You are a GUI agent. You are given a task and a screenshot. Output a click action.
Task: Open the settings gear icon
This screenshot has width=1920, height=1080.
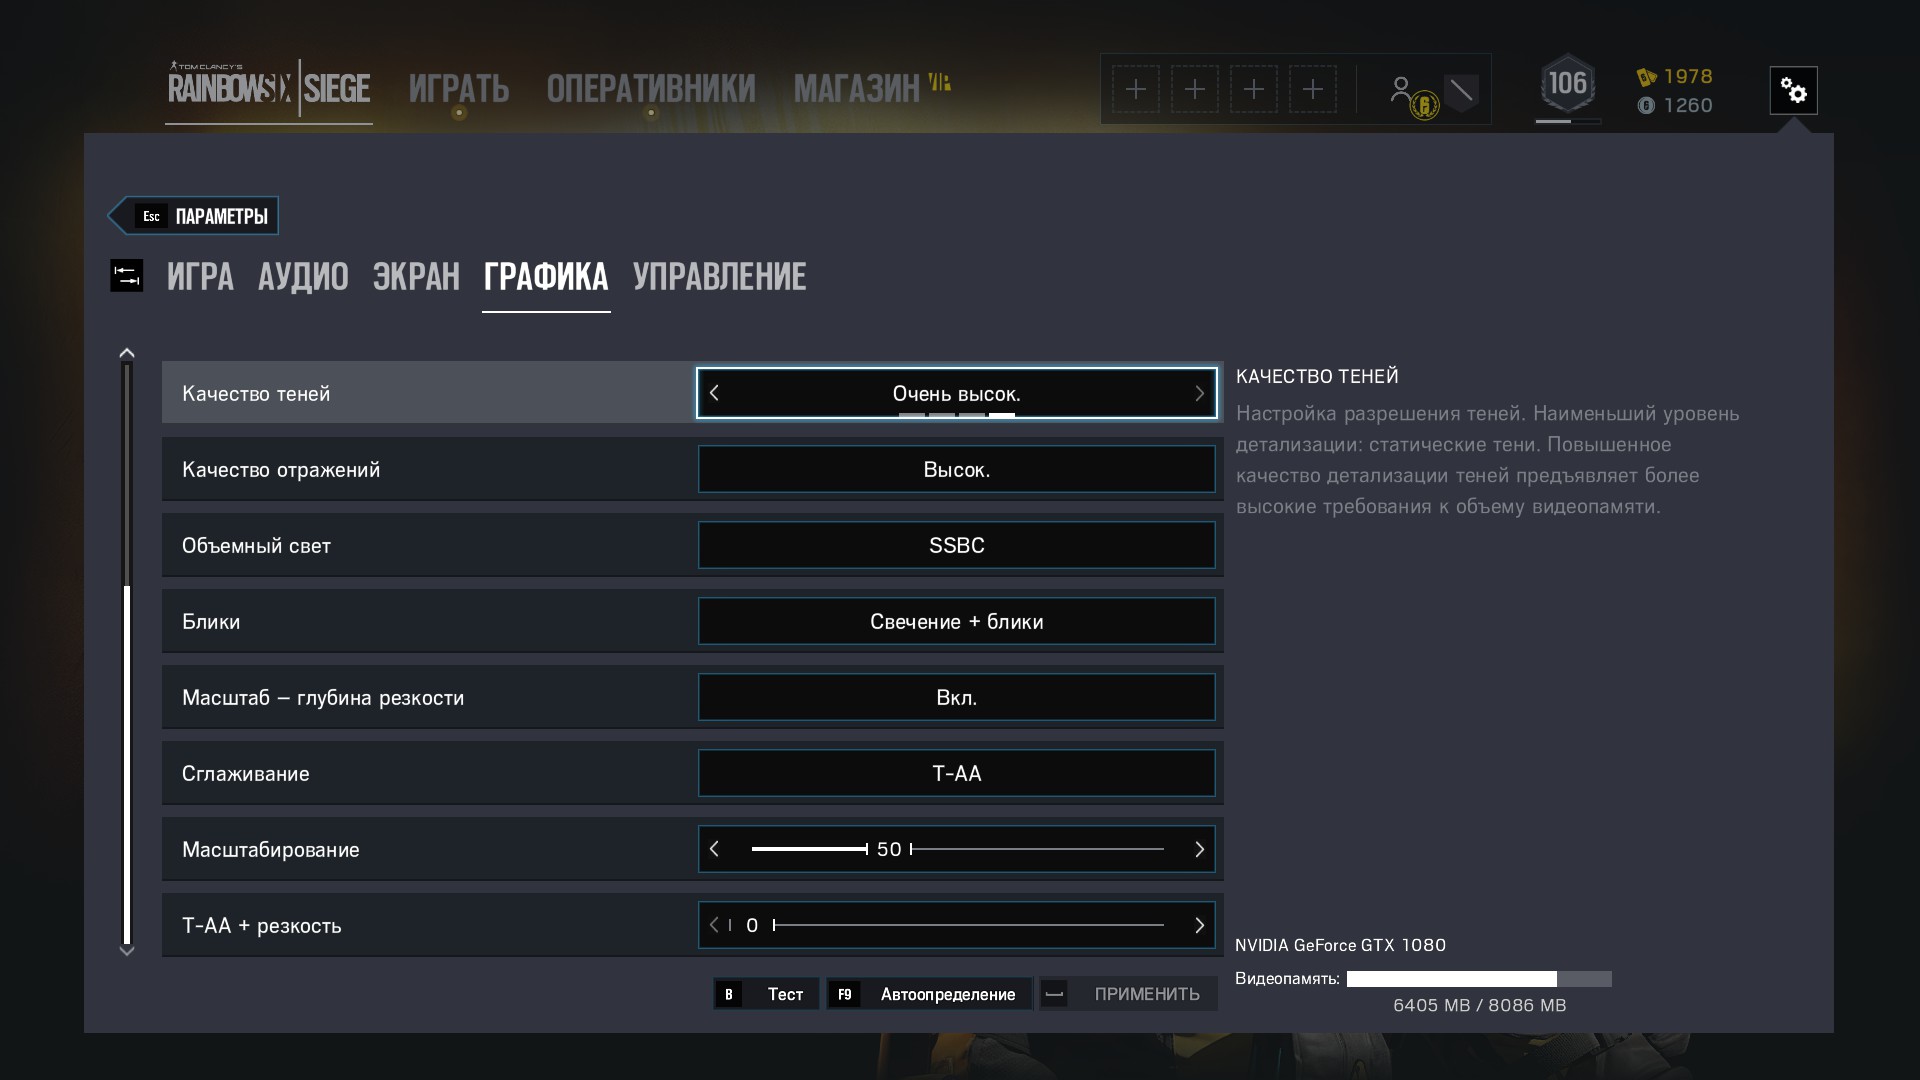click(x=1793, y=91)
